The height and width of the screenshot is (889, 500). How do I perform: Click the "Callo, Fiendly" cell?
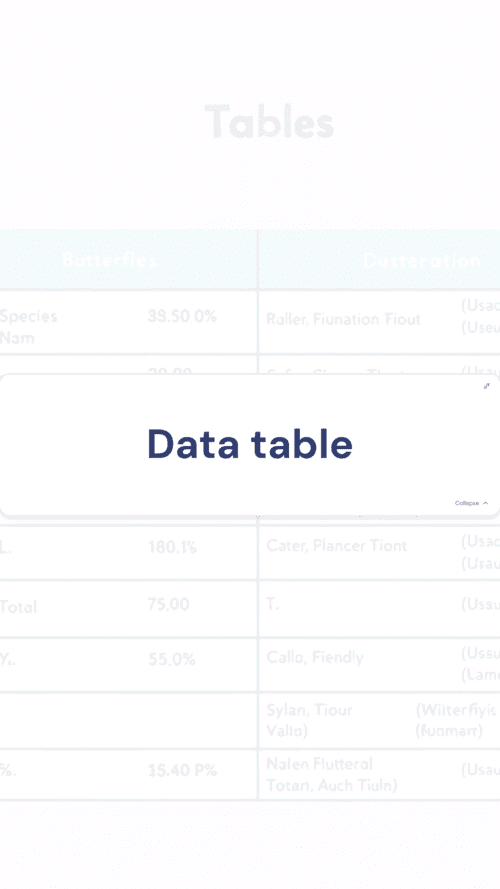pos(315,657)
